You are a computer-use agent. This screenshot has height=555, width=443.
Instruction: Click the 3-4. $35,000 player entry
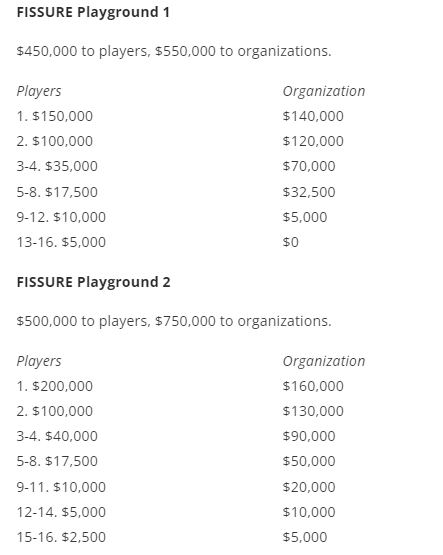click(57, 166)
